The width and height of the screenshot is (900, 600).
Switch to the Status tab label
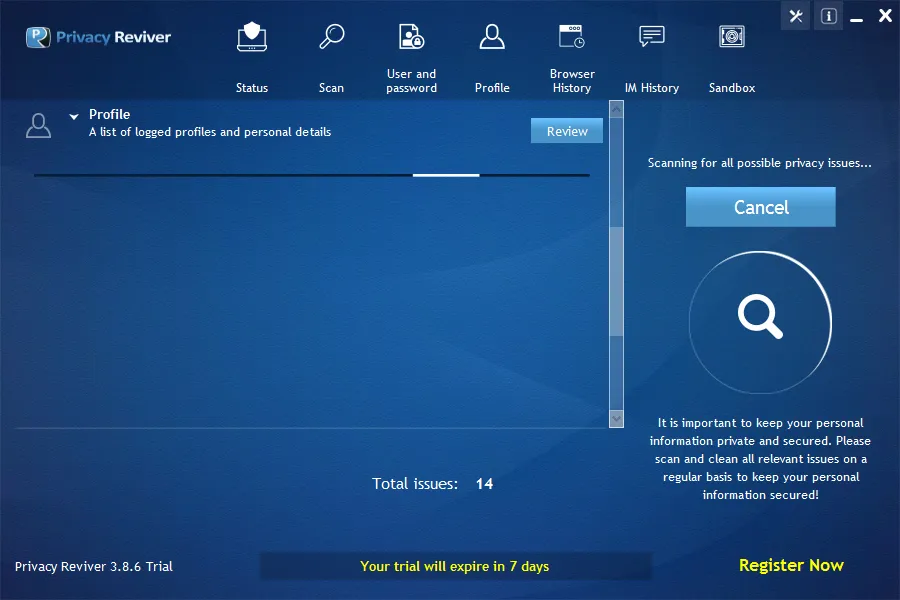click(x=252, y=88)
